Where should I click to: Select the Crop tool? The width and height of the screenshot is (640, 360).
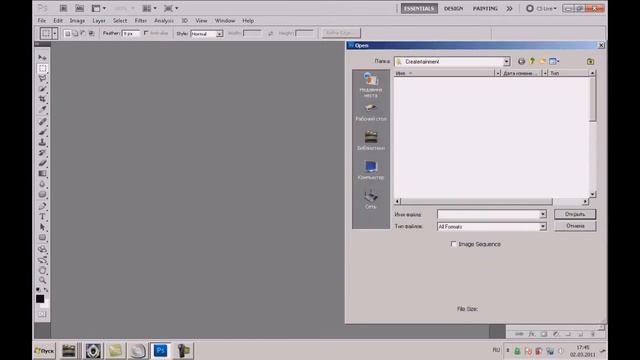pos(42,99)
